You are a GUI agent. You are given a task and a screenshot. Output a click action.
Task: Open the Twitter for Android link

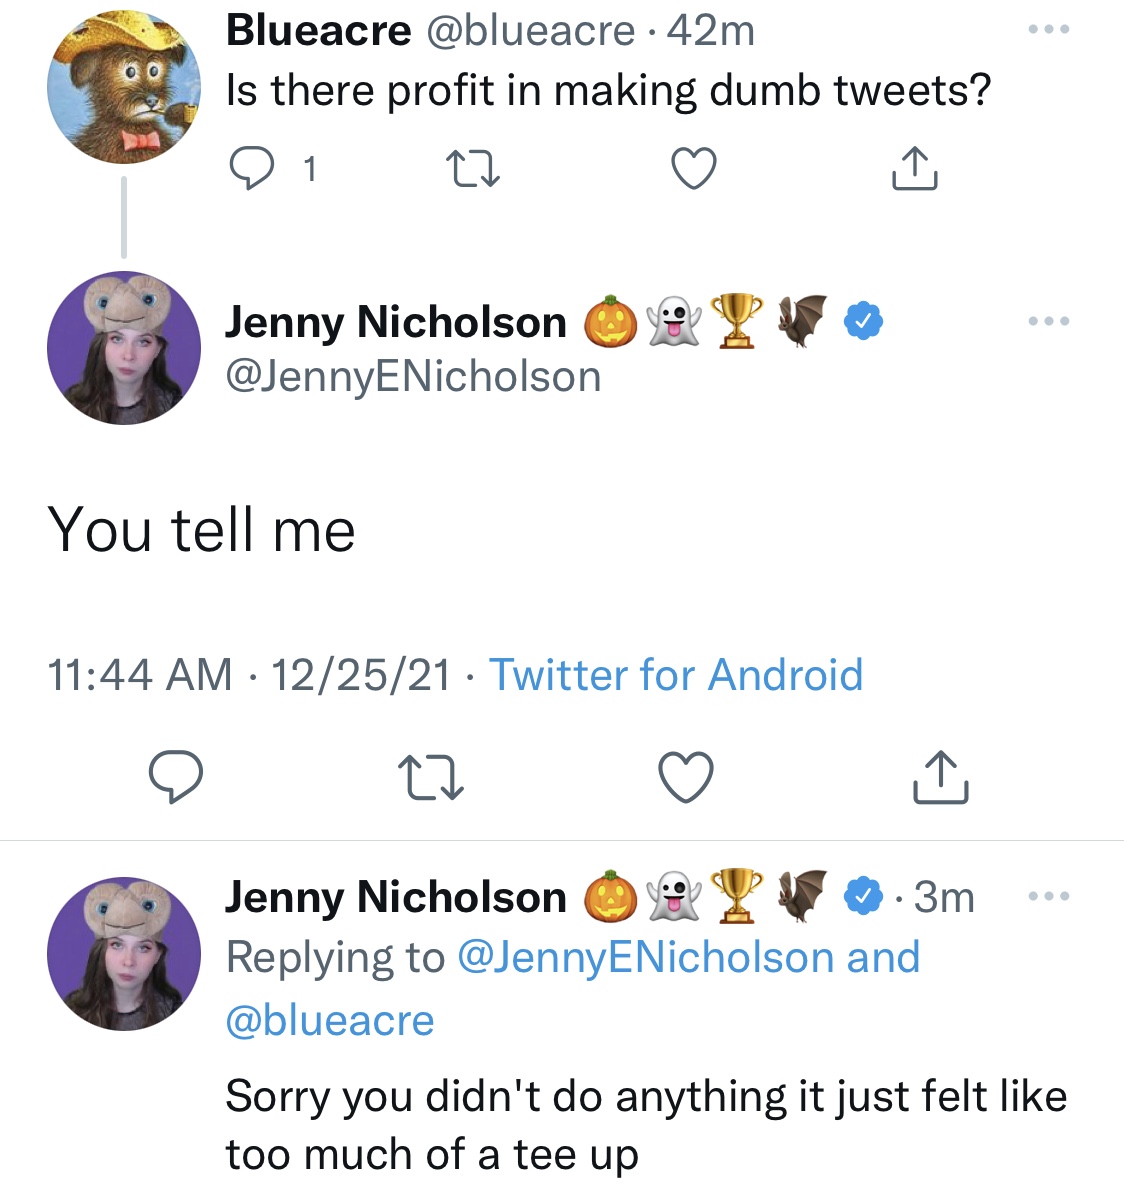pos(675,675)
